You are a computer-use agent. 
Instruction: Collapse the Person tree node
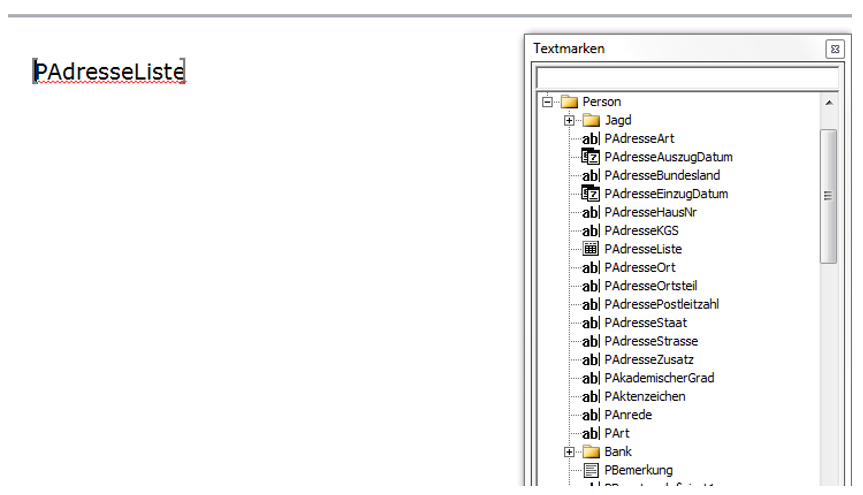pos(547,102)
